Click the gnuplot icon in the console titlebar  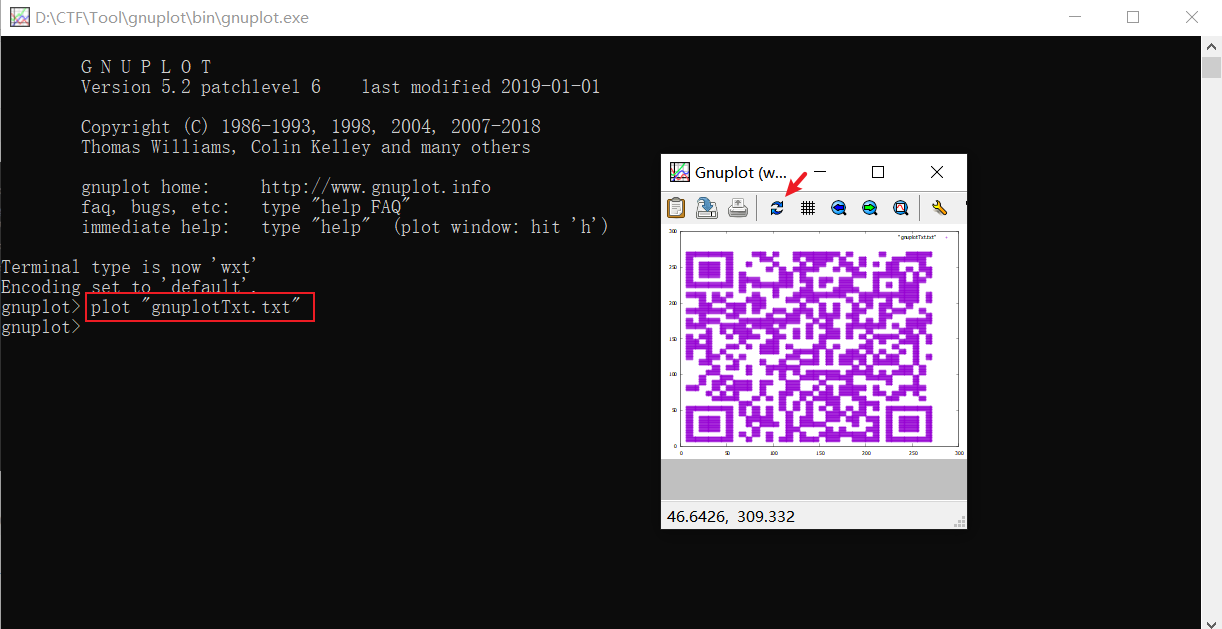(19, 17)
